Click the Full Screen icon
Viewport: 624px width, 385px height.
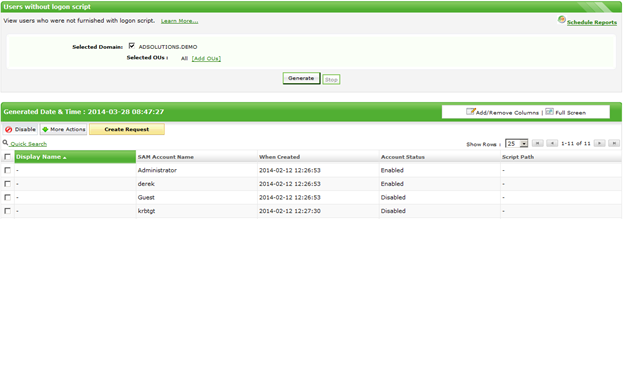coord(549,111)
